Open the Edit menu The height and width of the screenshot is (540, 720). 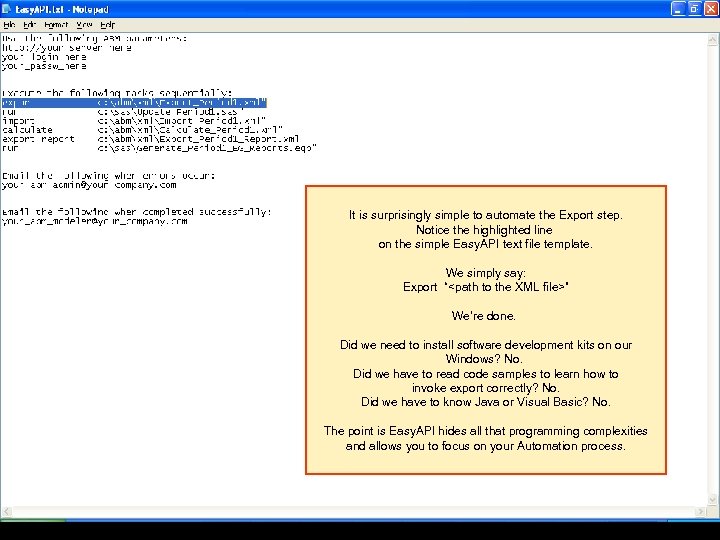pyautogui.click(x=30, y=25)
